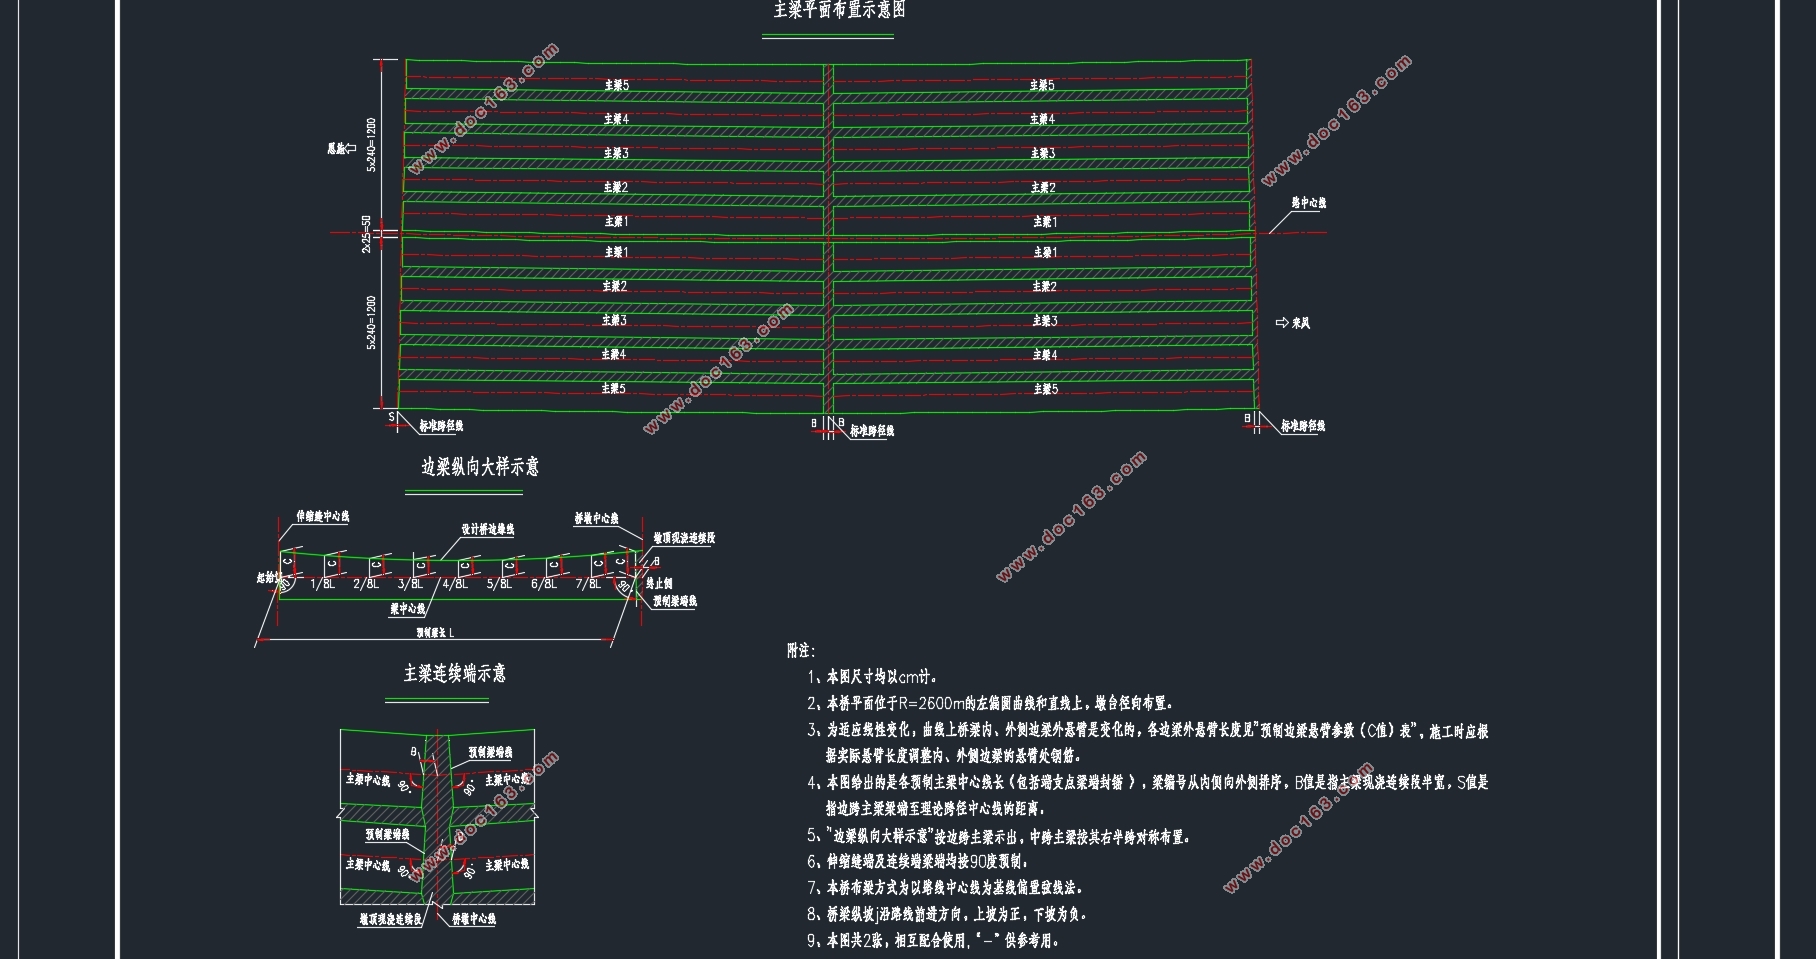Click the 4/8L station label

click(455, 584)
